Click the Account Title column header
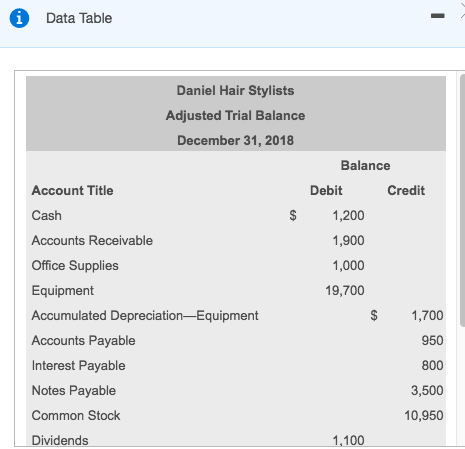 [x=72, y=191]
